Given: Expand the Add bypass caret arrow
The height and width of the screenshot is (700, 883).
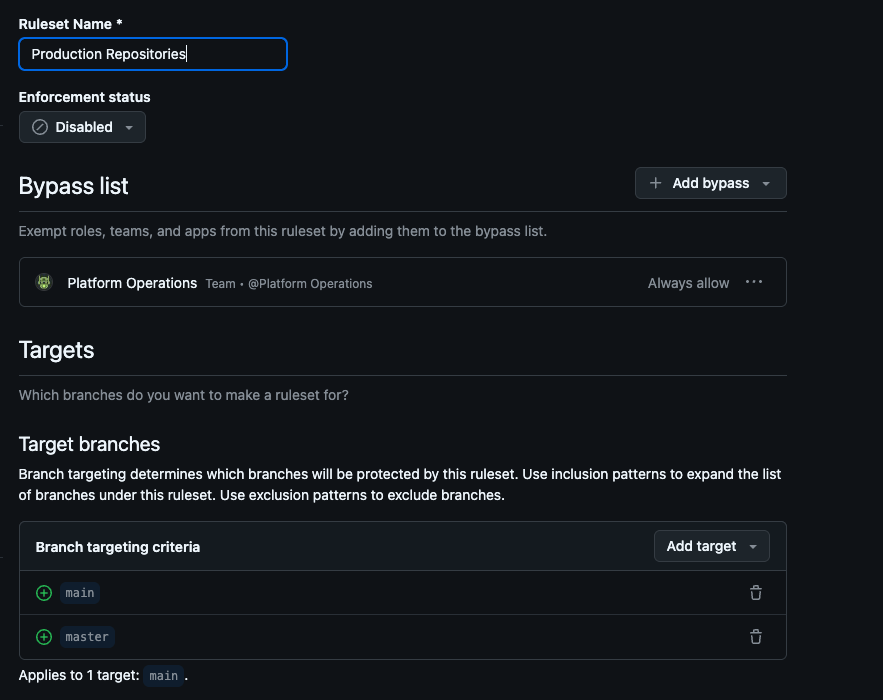Looking at the screenshot, I should (x=766, y=184).
